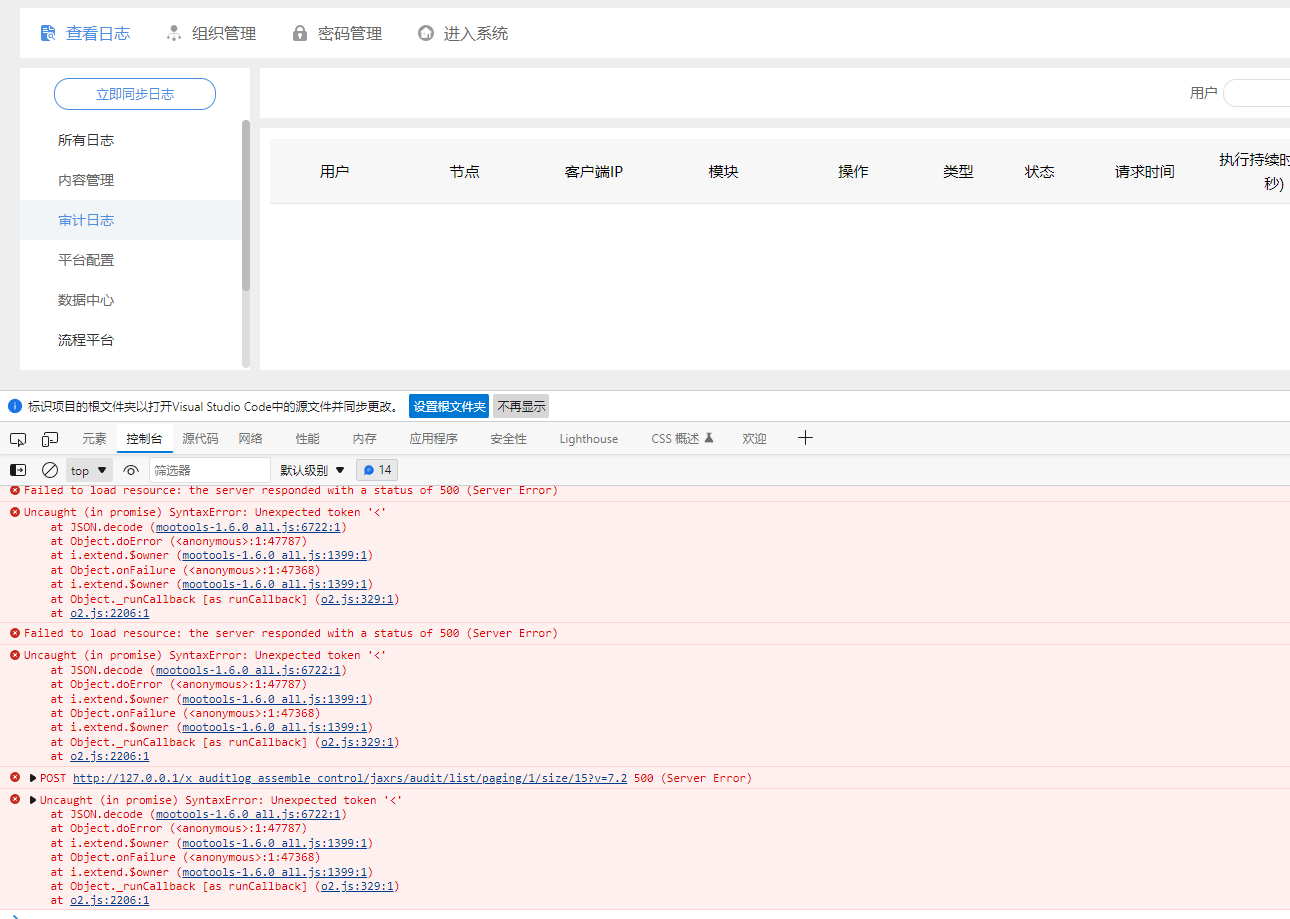This screenshot has height=919, width=1290.
Task: Clear the console with the clear icon
Action: 48,469
